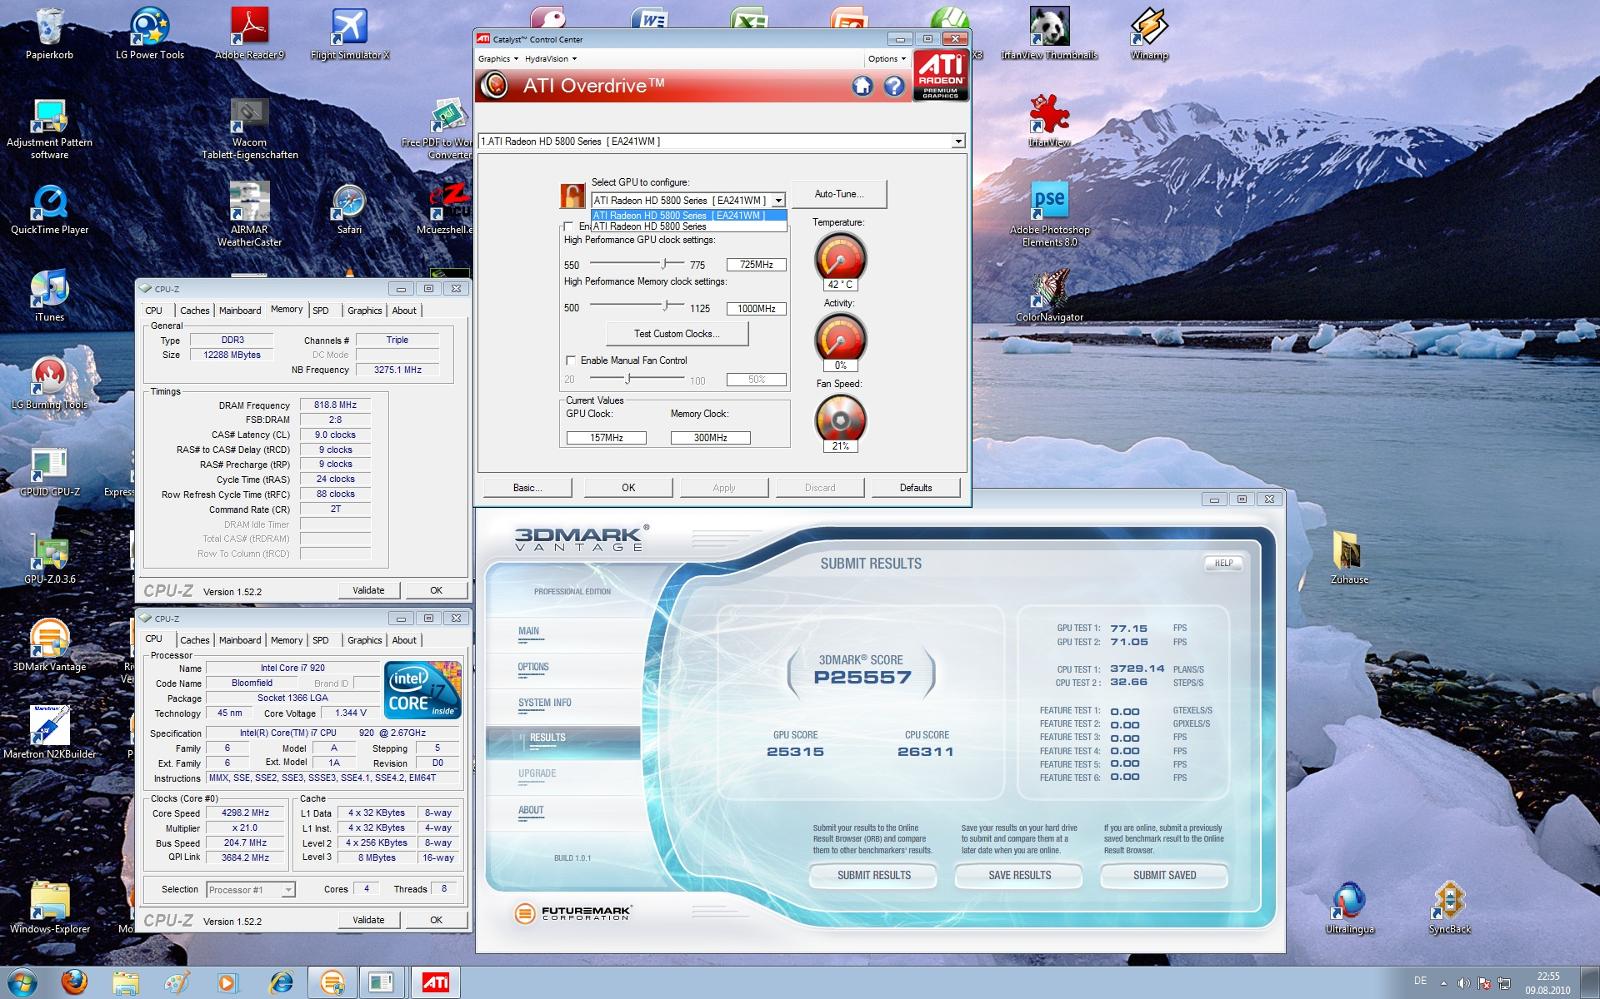Launch Safari desktop shortcut

[x=349, y=210]
